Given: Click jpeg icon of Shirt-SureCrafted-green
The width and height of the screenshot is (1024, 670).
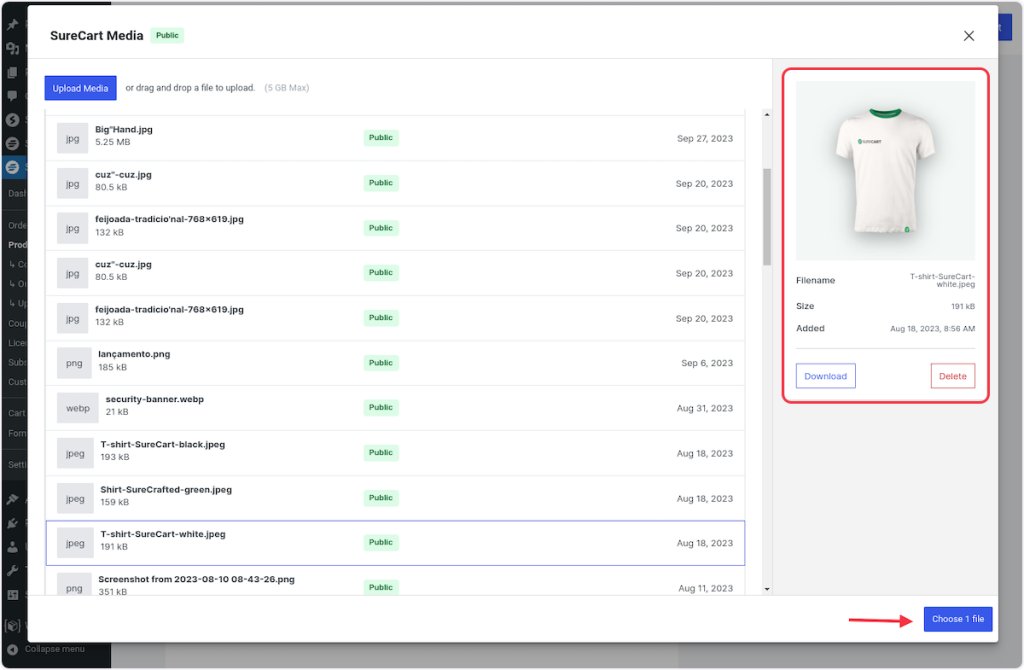Looking at the screenshot, I should (x=75, y=498).
